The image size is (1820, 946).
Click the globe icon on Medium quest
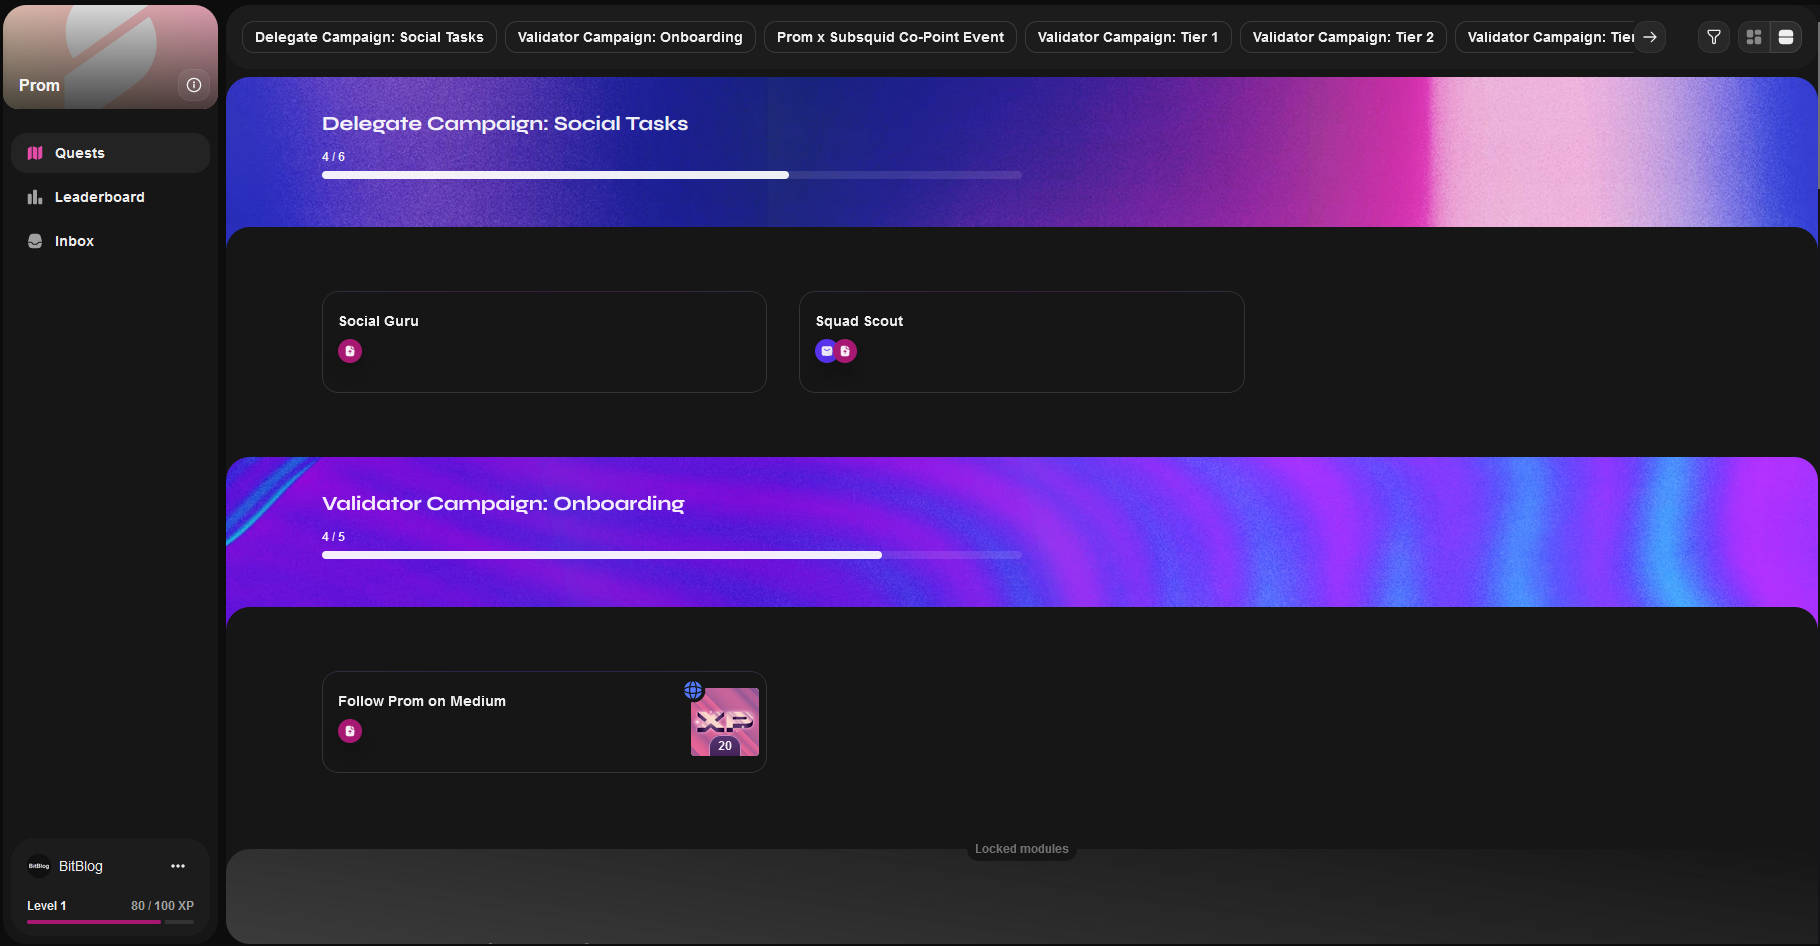pos(693,690)
